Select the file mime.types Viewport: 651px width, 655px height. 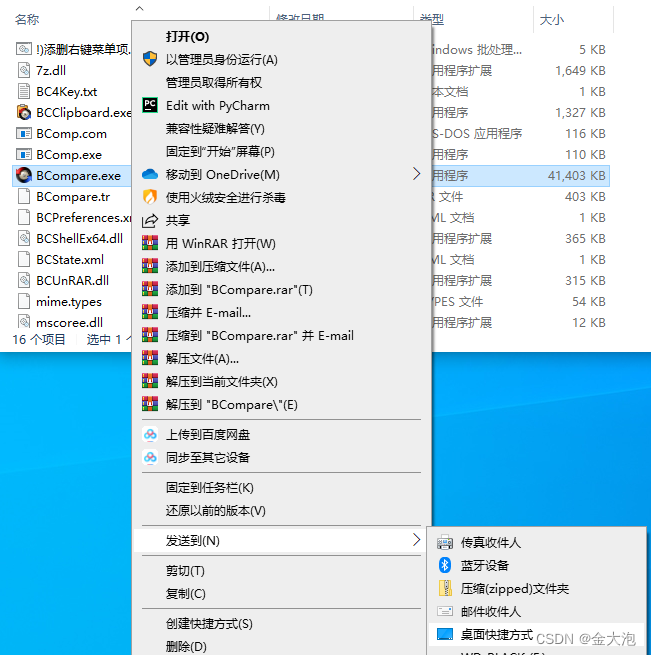[69, 302]
